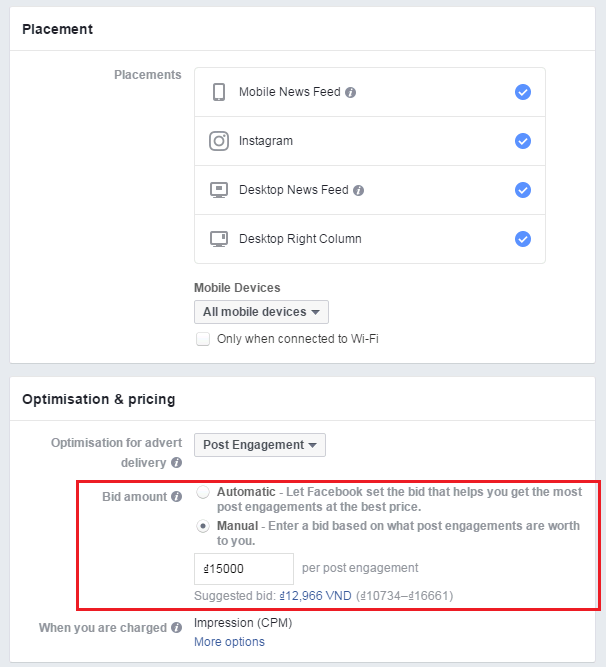Click the Bid amount info icon

pos(177,497)
